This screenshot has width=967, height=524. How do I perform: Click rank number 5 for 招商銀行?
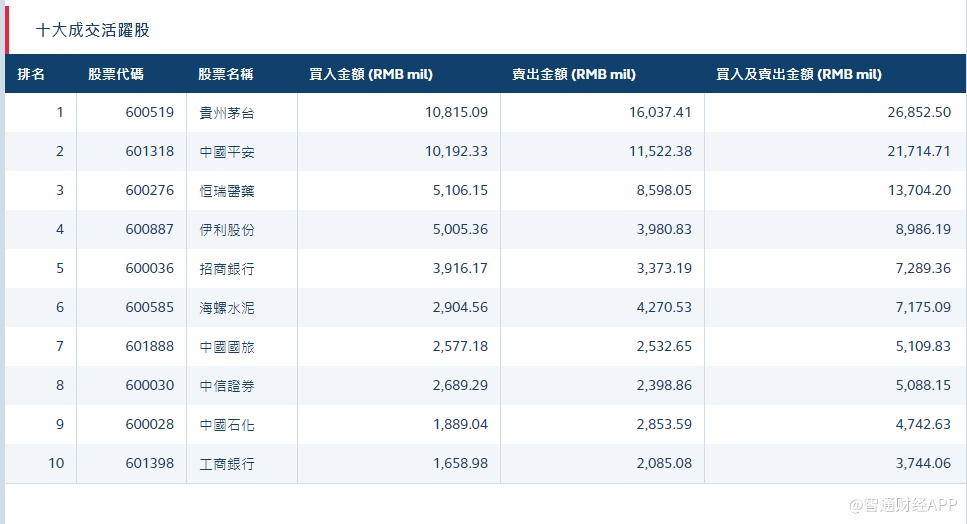[x=60, y=268]
